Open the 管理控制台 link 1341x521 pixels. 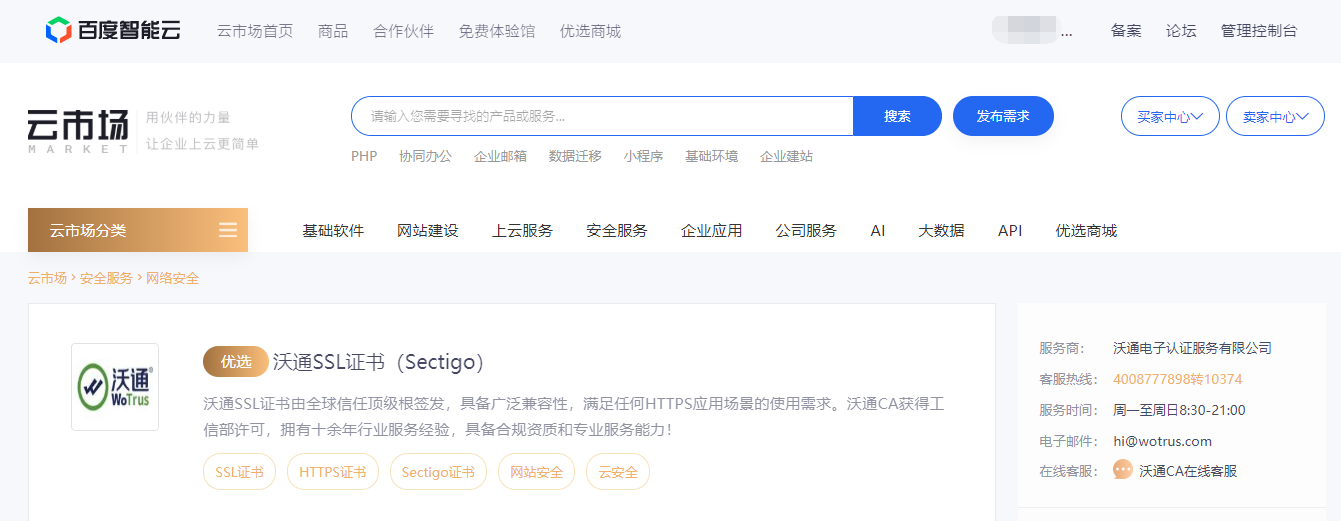click(x=1258, y=31)
